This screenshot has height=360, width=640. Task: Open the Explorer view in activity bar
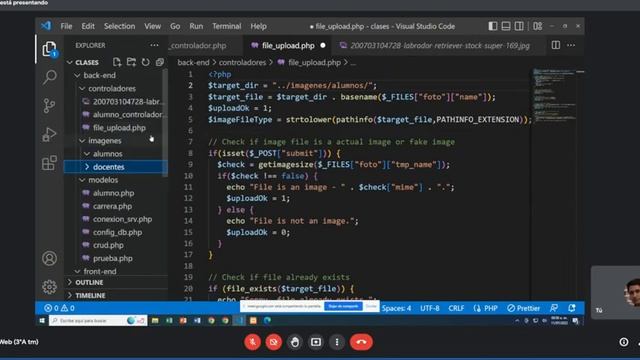[49, 49]
